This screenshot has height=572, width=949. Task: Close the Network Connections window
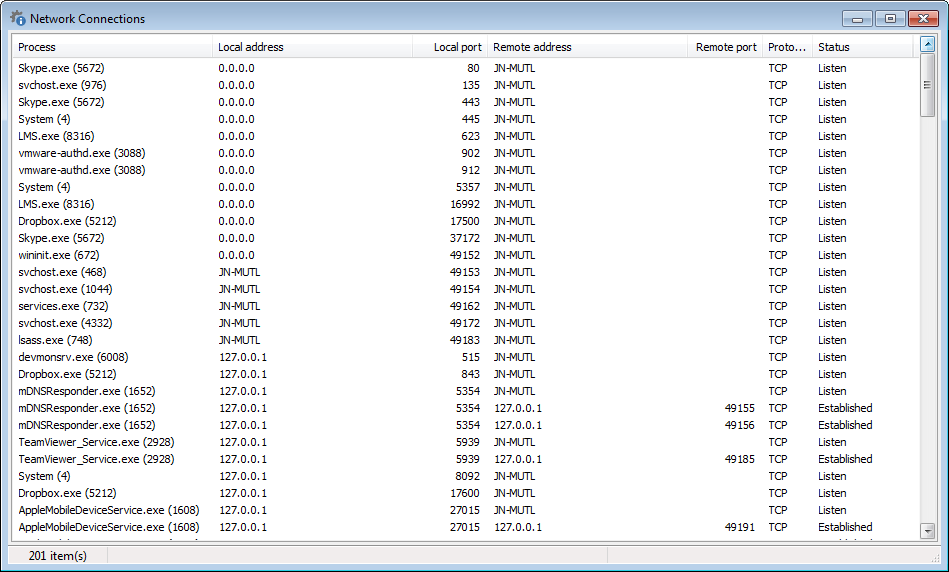pos(923,19)
